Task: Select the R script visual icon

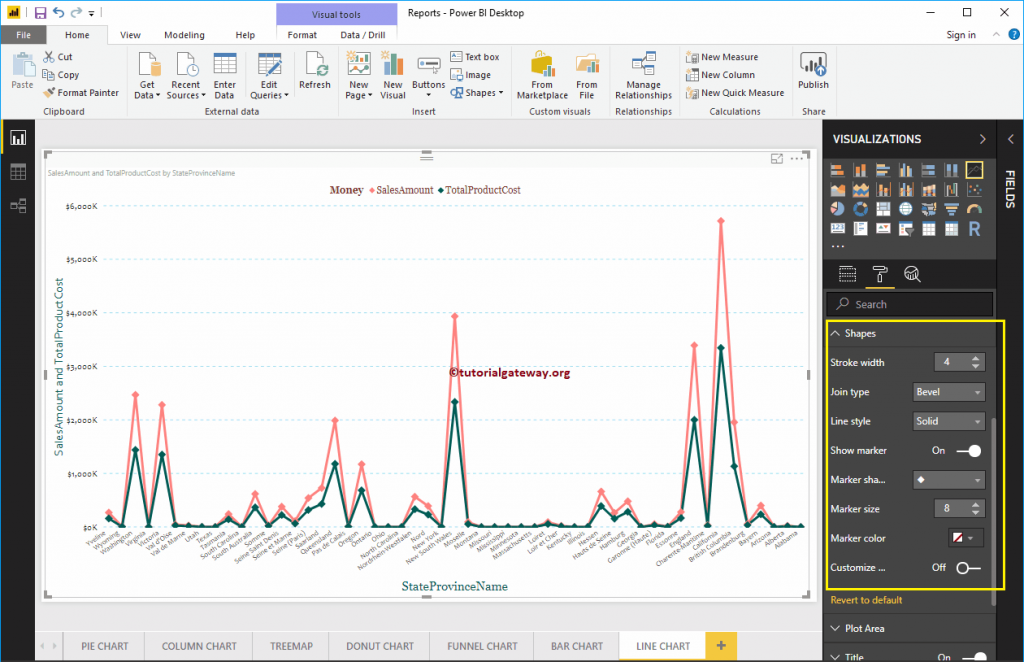Action: coord(974,229)
